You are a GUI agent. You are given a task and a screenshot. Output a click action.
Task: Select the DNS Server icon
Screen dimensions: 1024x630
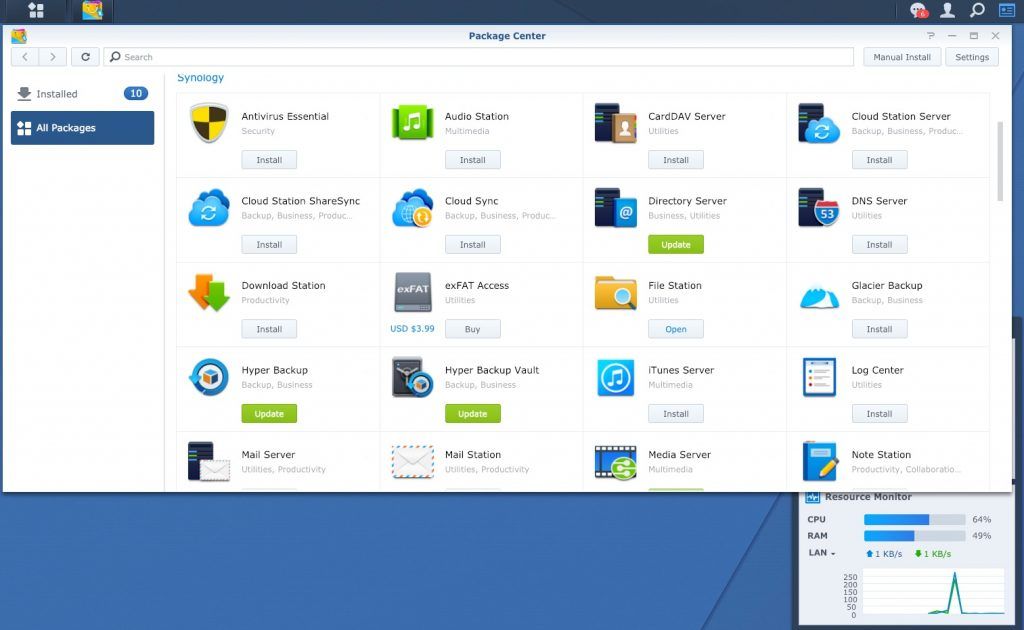coord(818,208)
